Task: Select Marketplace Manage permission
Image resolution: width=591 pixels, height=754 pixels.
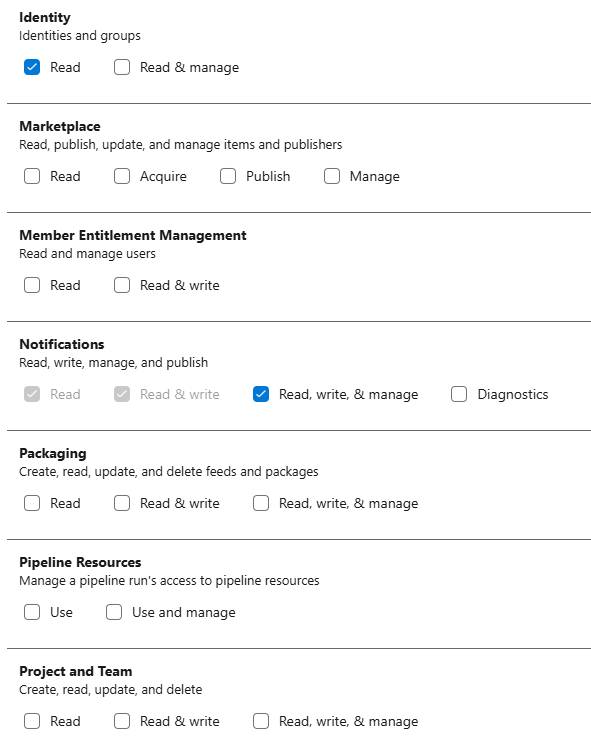Action: pyautogui.click(x=332, y=176)
